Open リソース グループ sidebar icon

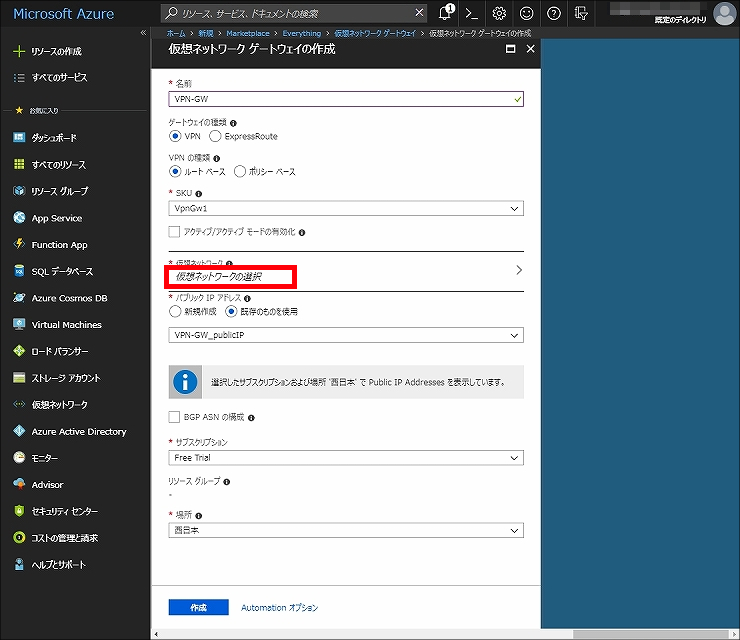tap(19, 191)
